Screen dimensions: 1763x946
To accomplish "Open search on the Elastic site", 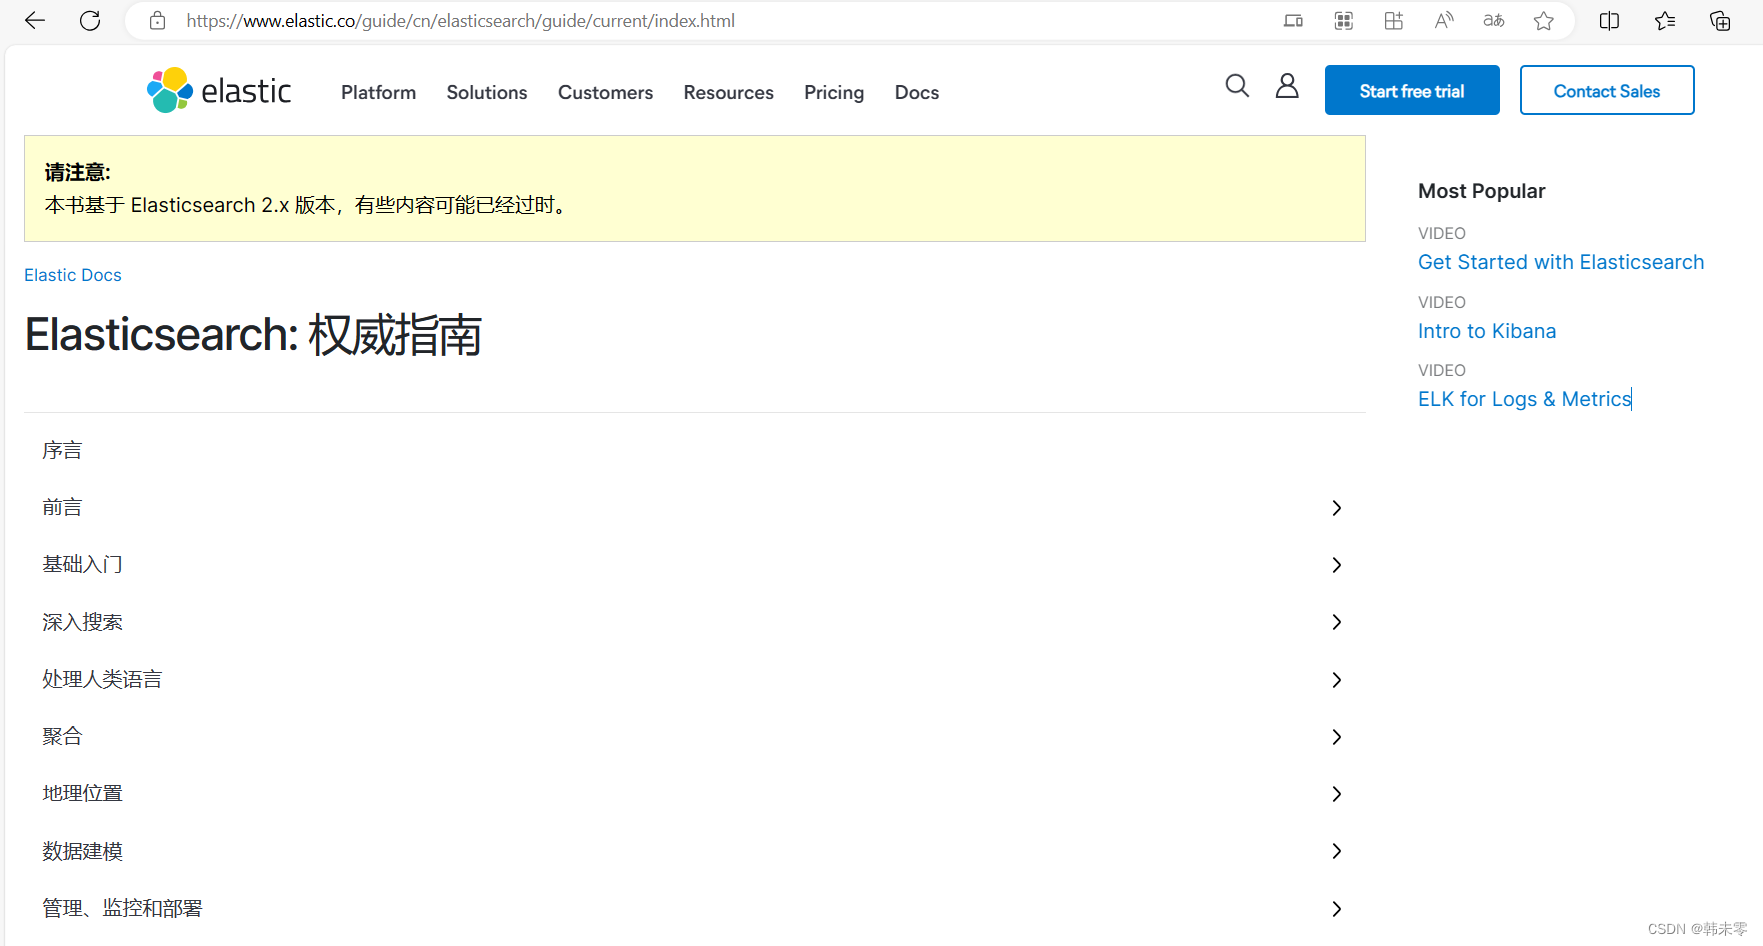I will pos(1237,87).
